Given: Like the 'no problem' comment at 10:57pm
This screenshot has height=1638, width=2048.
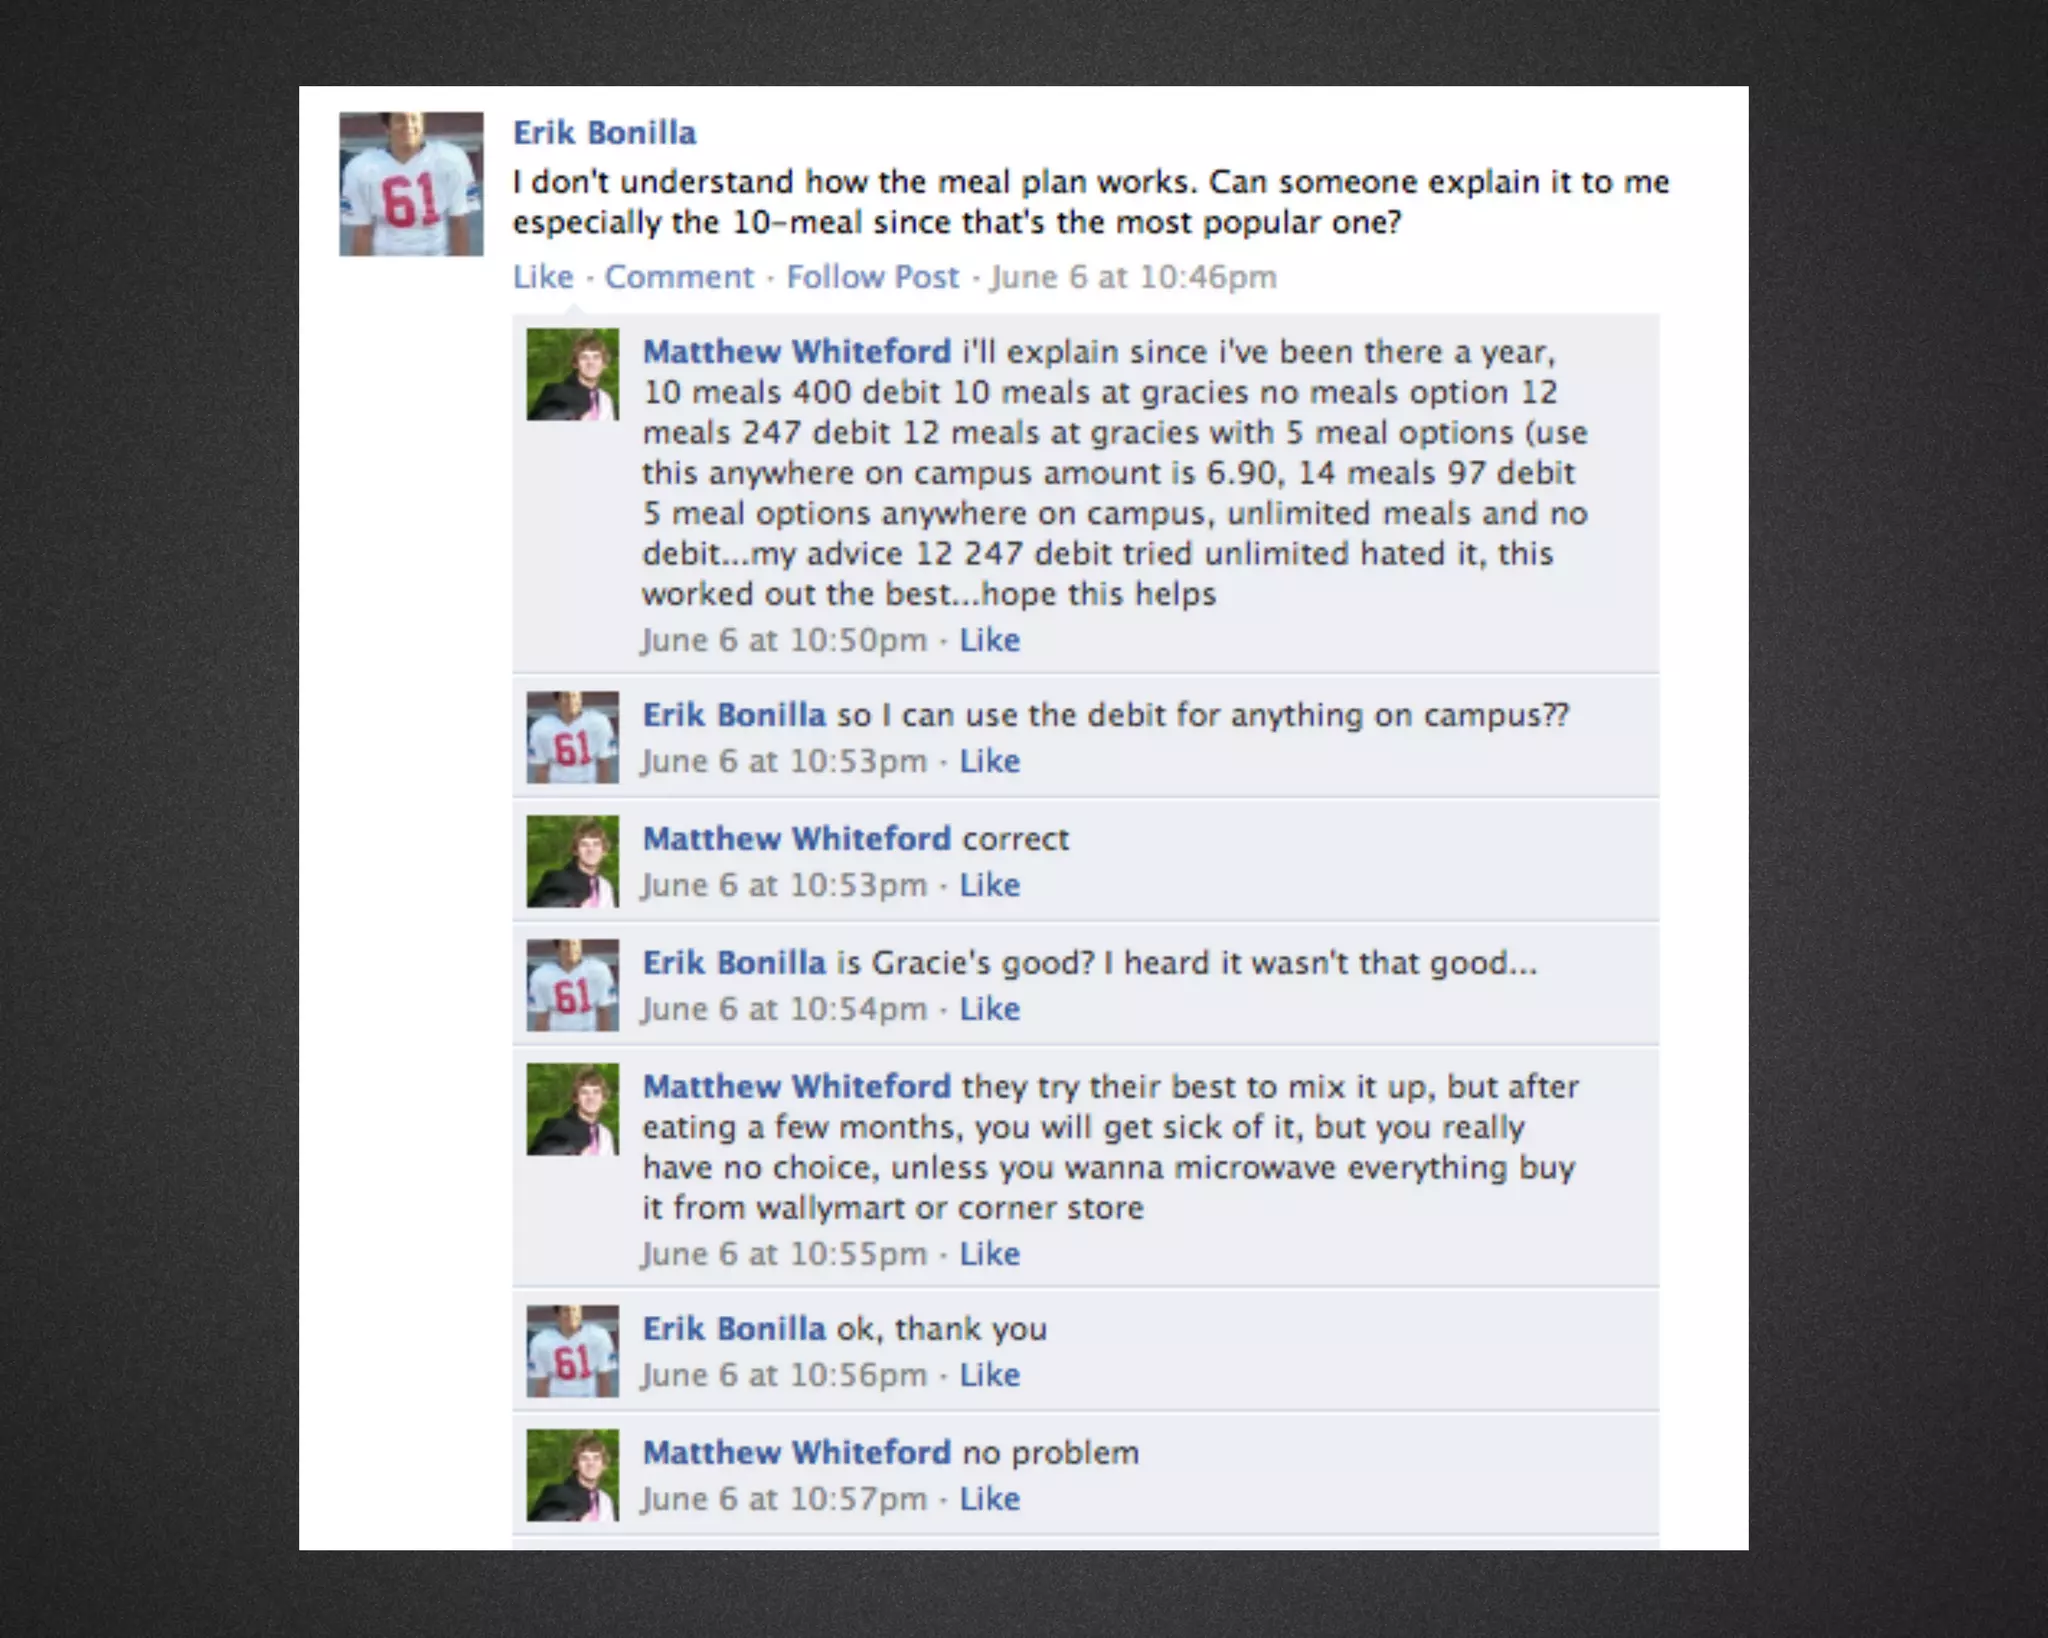Looking at the screenshot, I should tap(990, 1499).
